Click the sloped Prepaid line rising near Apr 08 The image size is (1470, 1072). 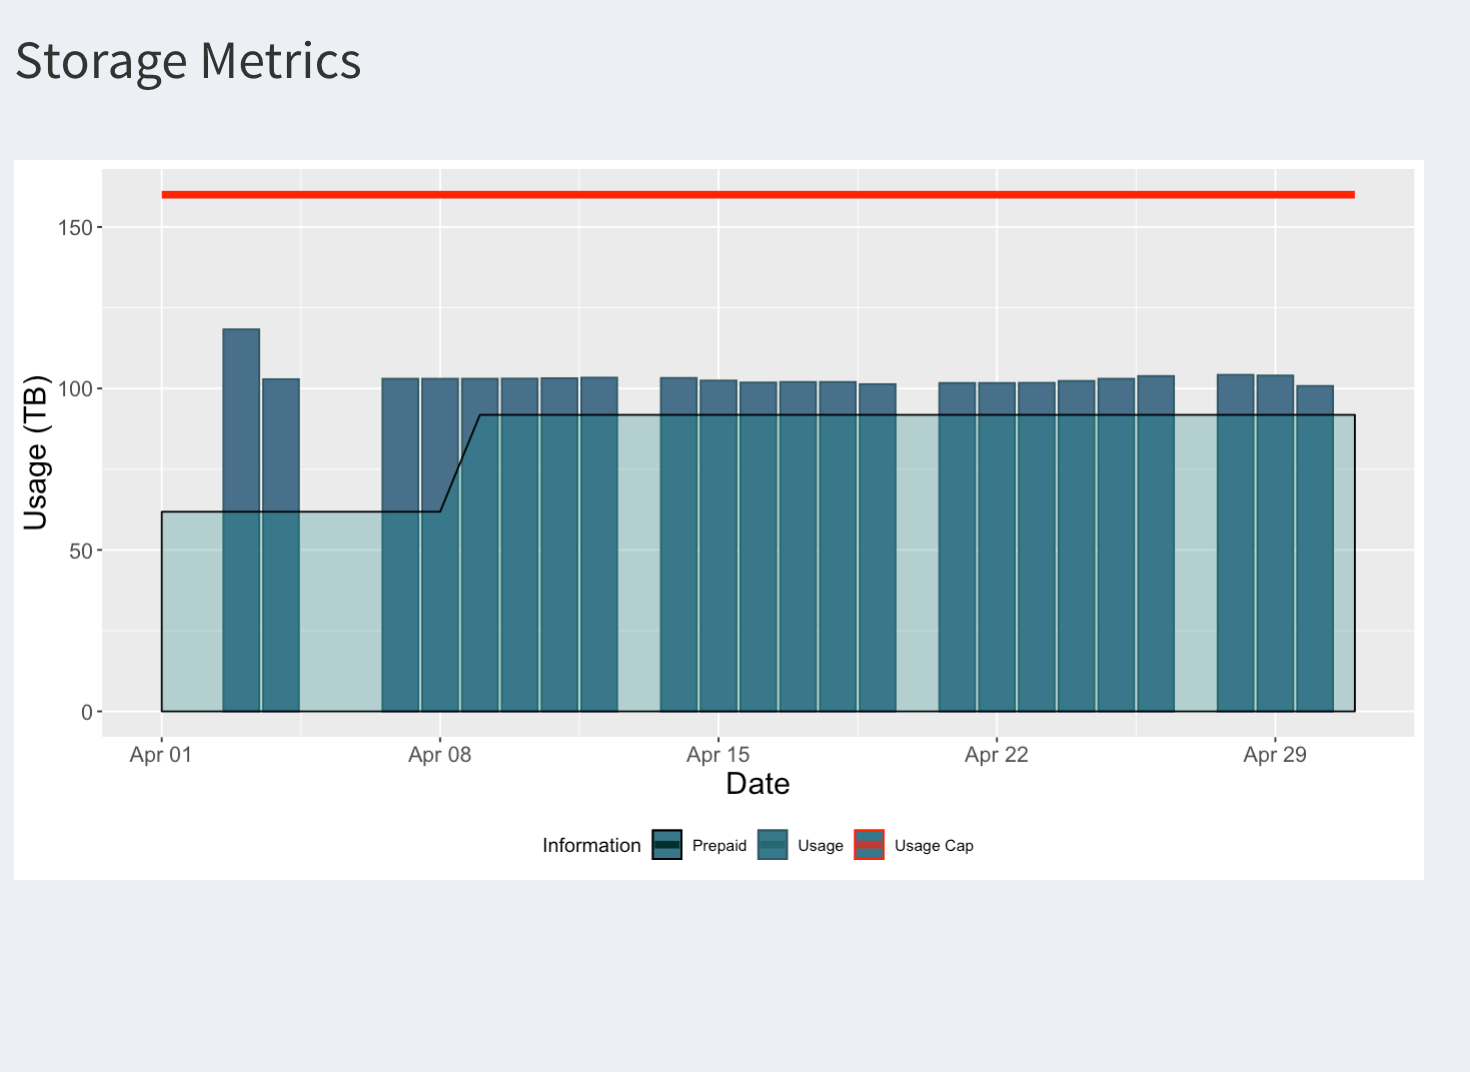click(460, 463)
